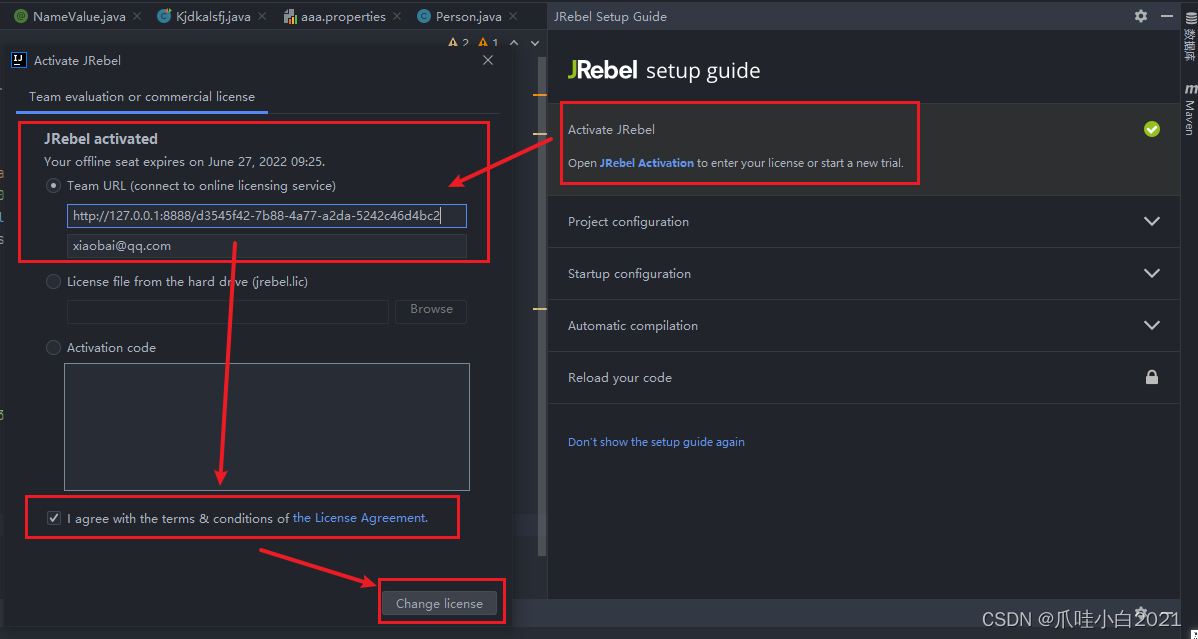
Task: Close the NameValue.java tab
Action: tap(137, 16)
